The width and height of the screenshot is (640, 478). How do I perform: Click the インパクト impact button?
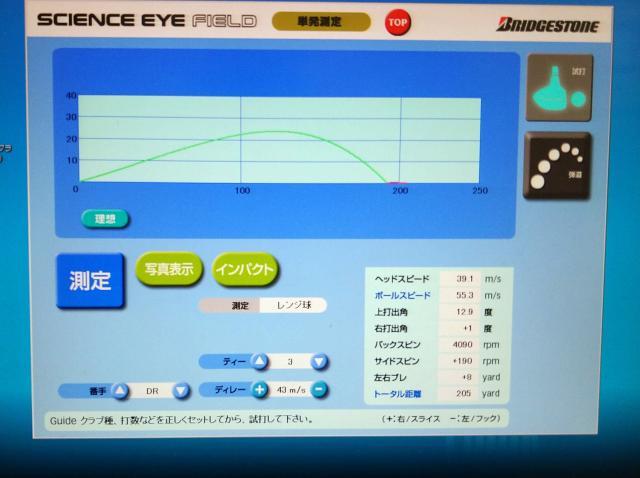(x=245, y=269)
